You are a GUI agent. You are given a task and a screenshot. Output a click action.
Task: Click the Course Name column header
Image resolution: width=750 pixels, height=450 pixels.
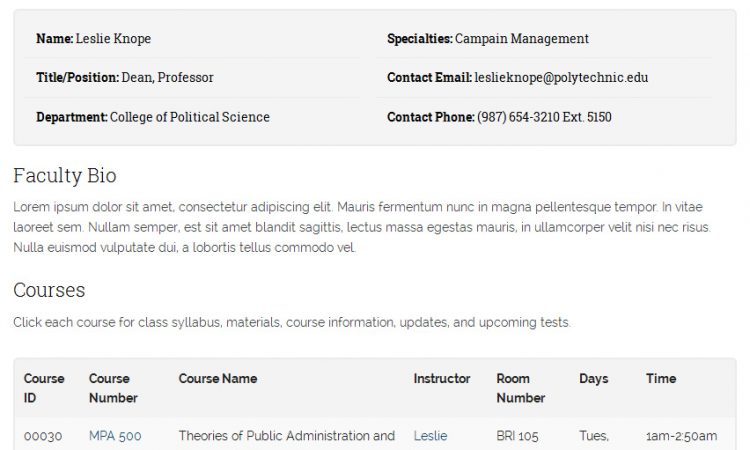click(x=218, y=379)
